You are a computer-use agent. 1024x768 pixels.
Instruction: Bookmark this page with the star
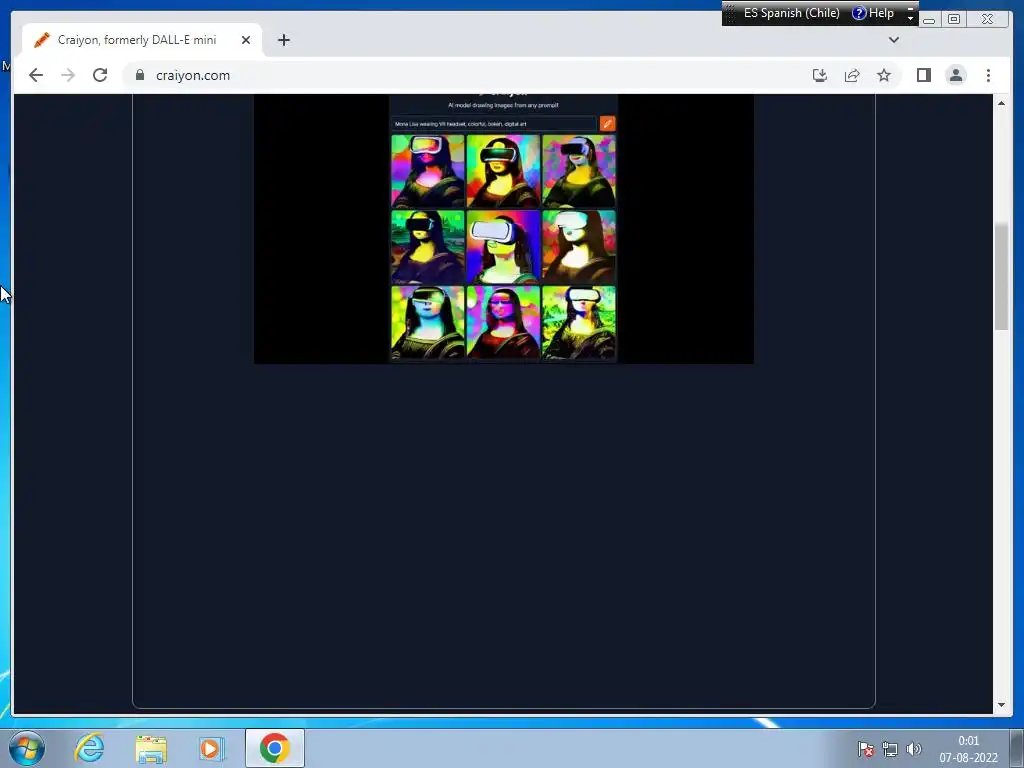point(884,75)
